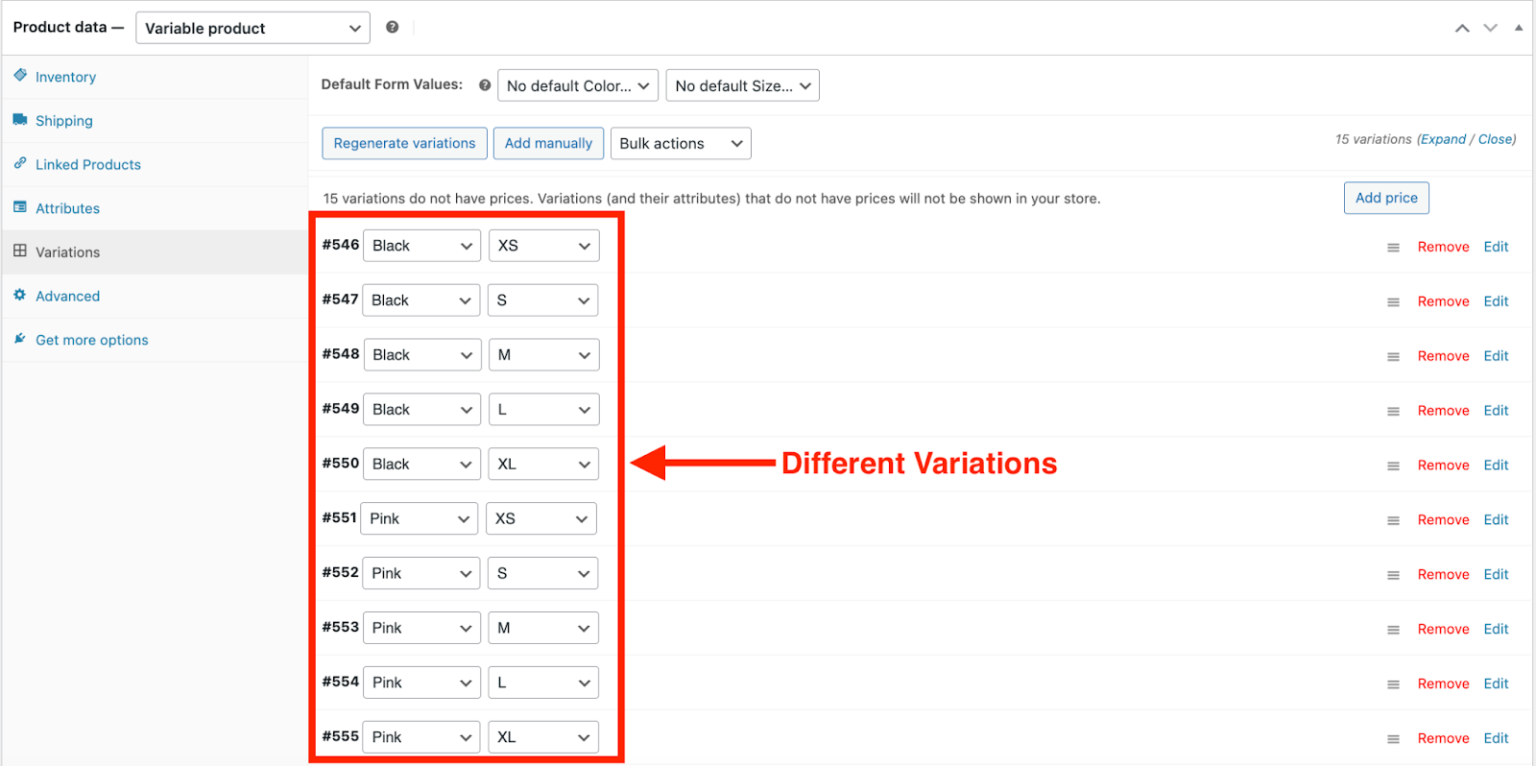Image resolution: width=1536 pixels, height=766 pixels.
Task: Open the Variable product dropdown
Action: 252,27
